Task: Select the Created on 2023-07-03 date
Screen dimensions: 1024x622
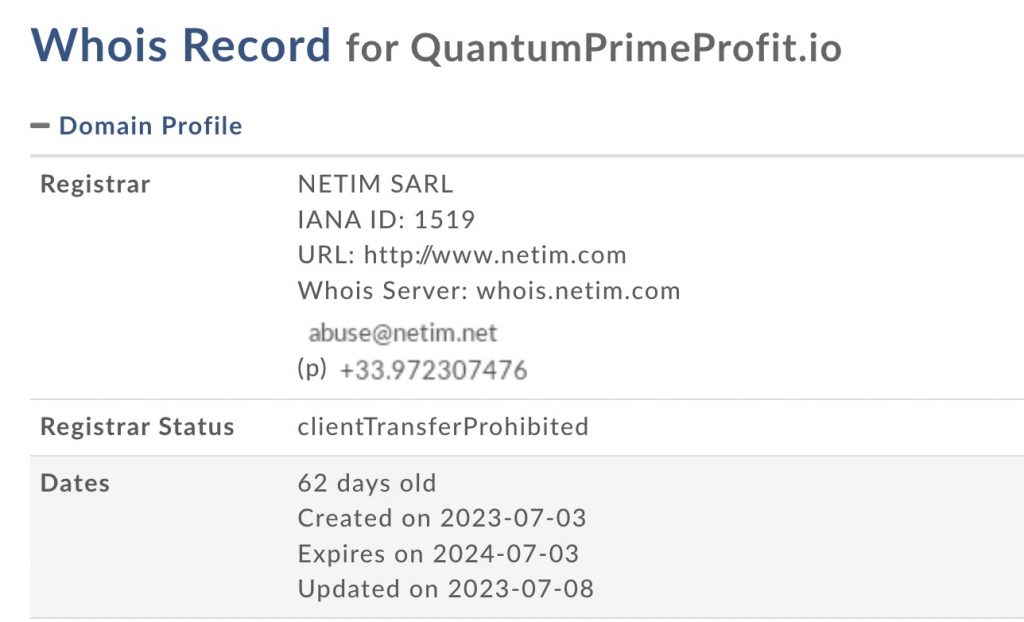Action: [x=442, y=518]
